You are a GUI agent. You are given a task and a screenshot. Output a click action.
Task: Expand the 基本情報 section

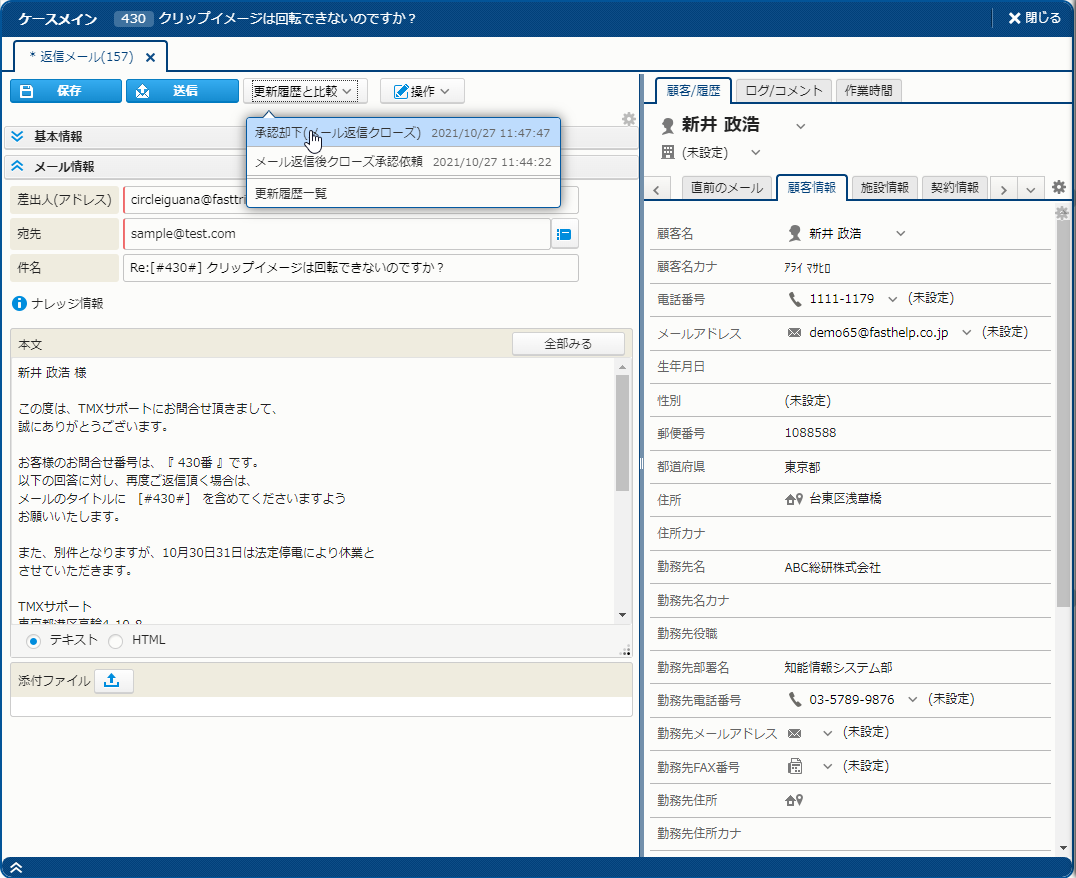17,137
